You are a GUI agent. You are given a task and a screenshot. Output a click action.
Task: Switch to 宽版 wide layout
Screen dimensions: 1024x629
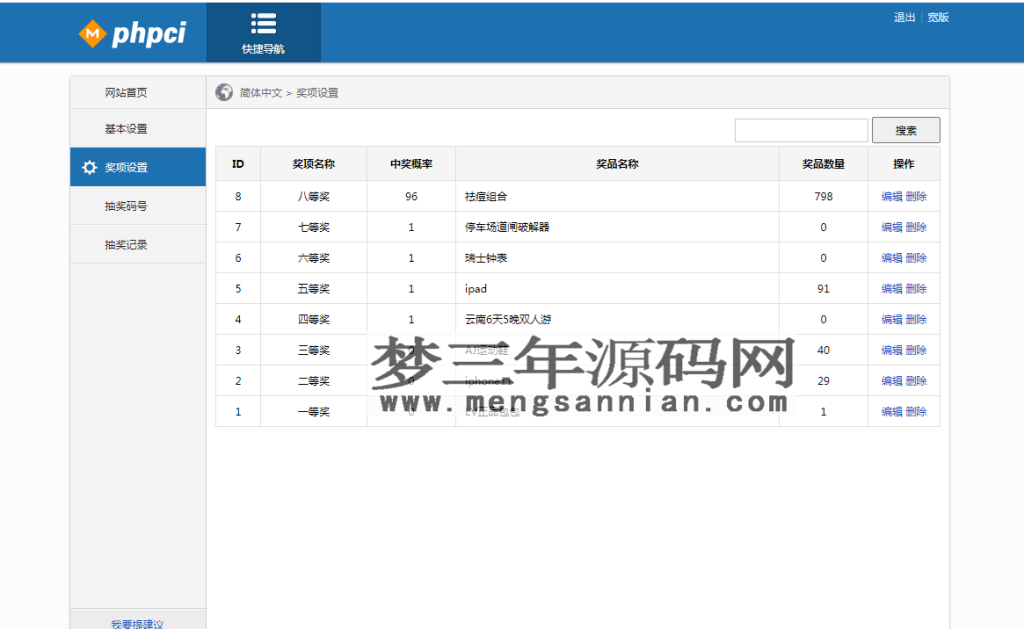click(937, 17)
